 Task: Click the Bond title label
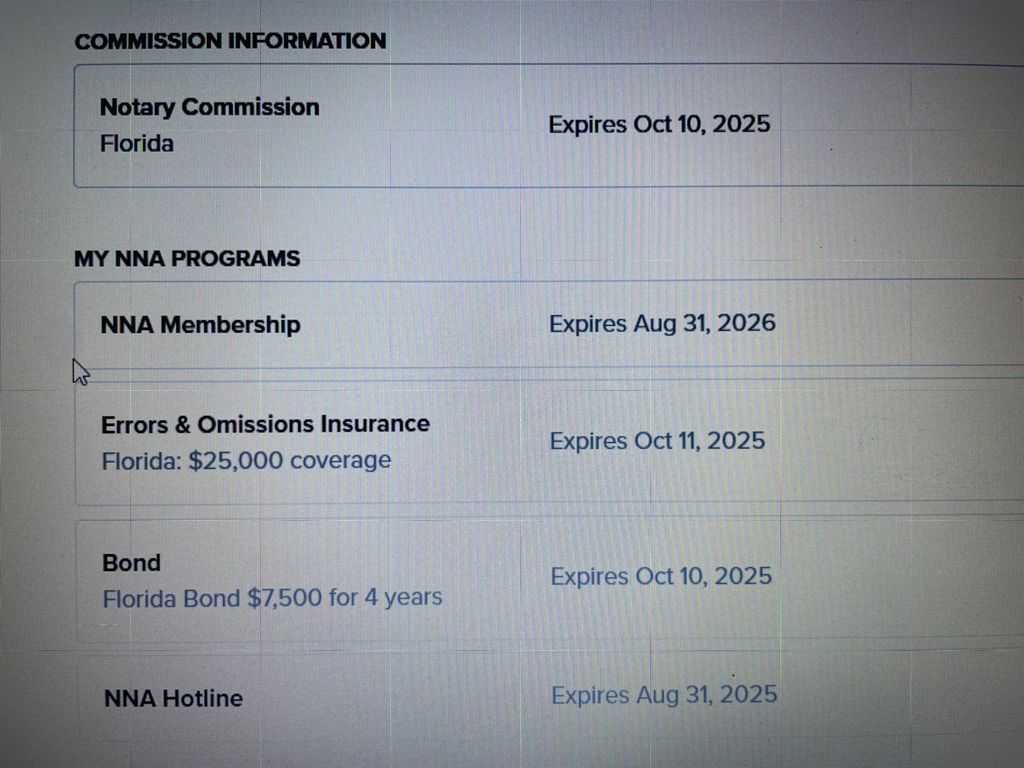click(x=131, y=563)
